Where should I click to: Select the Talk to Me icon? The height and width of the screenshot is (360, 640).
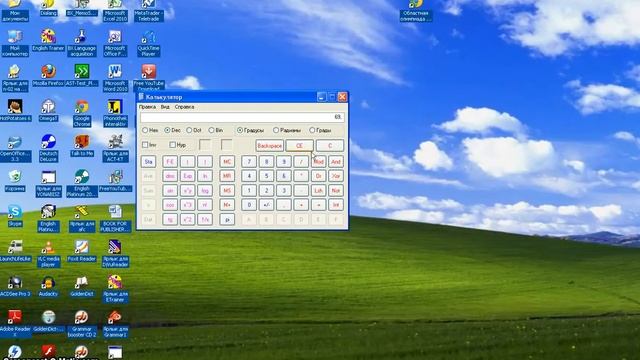[82, 145]
